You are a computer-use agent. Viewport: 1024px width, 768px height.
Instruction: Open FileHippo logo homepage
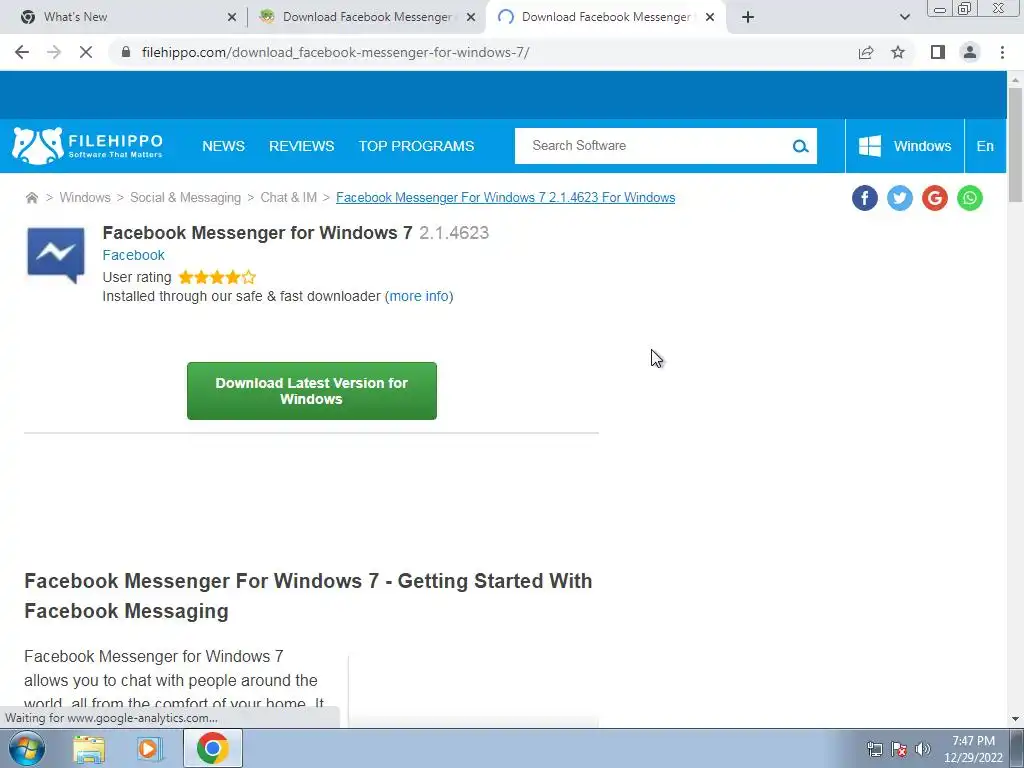pyautogui.click(x=88, y=146)
